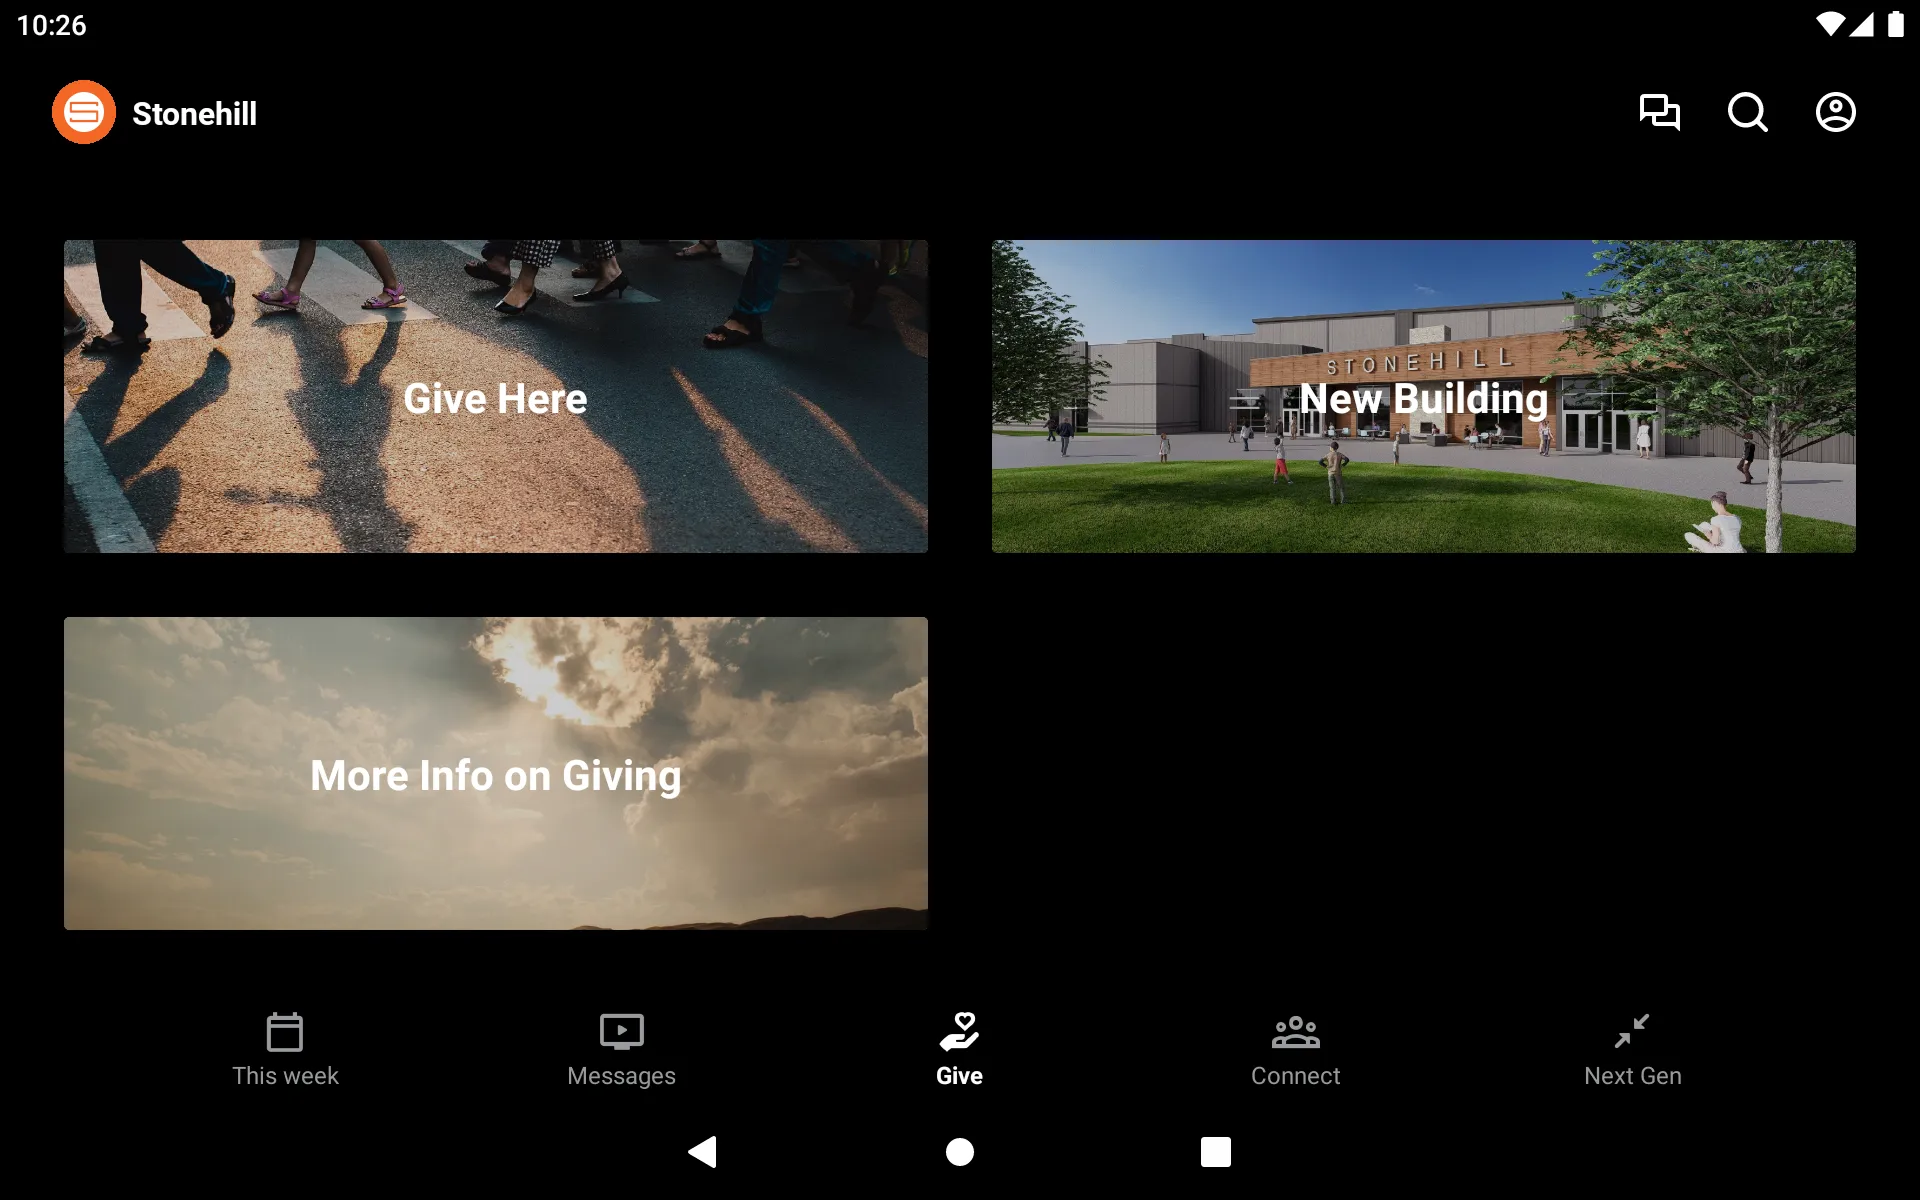Open the Messages tab label
Screen dimensions: 1920x1200
[x=619, y=1076]
